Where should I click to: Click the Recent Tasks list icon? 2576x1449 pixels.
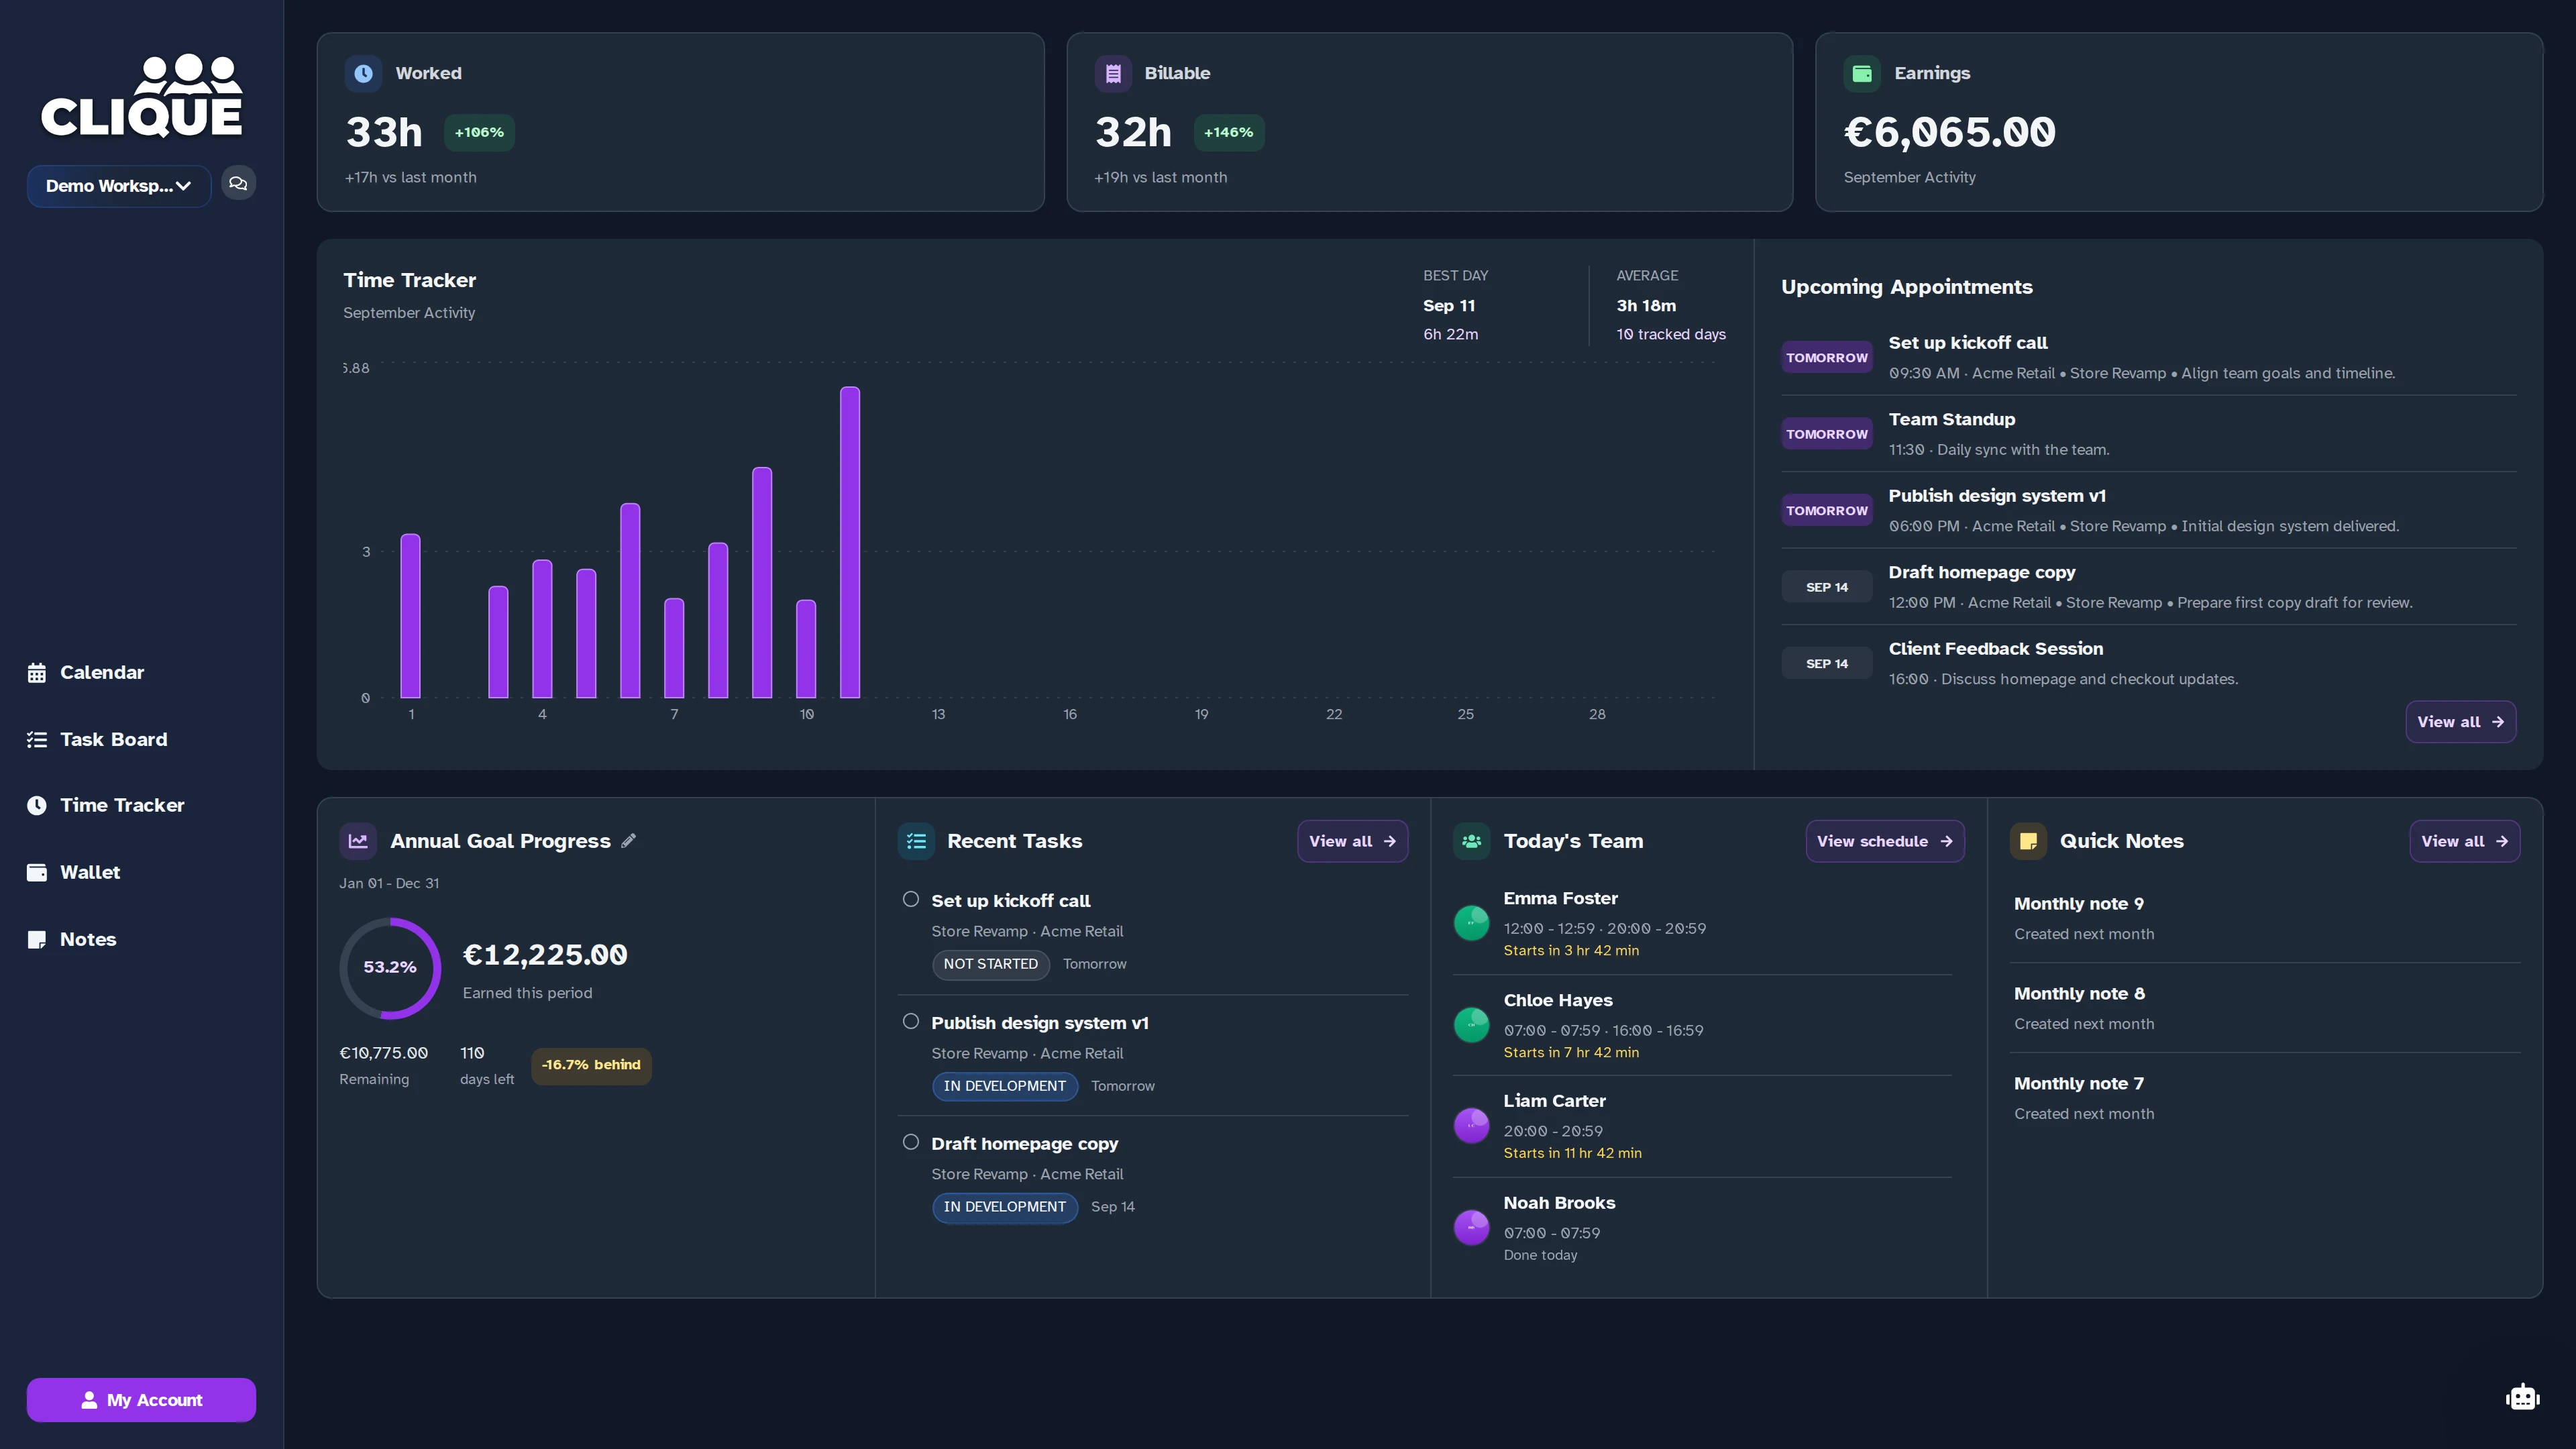pyautogui.click(x=916, y=841)
